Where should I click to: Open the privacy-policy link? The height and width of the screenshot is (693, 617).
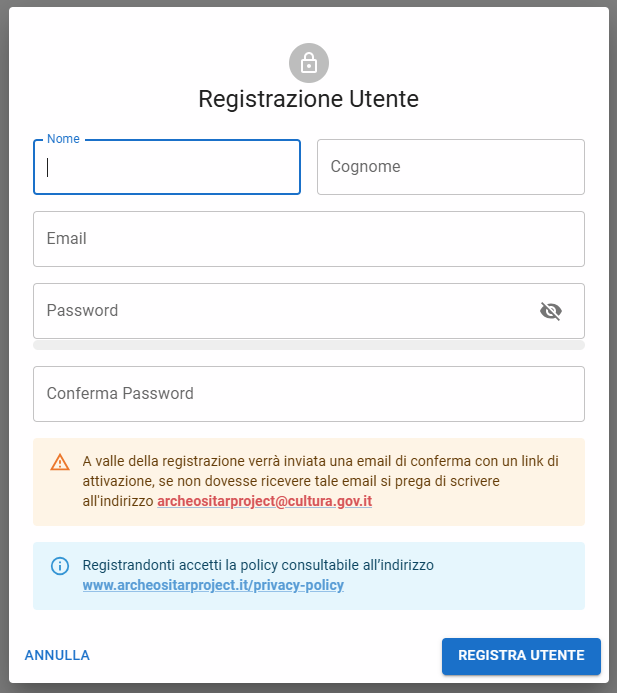pyautogui.click(x=213, y=585)
